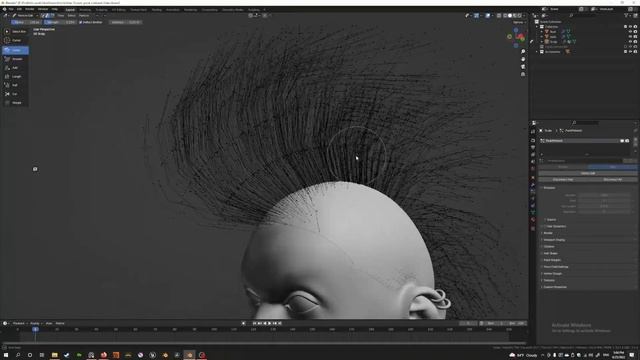640x360 pixels.
Task: Click the navigation axis gizmo
Action: (516, 37)
